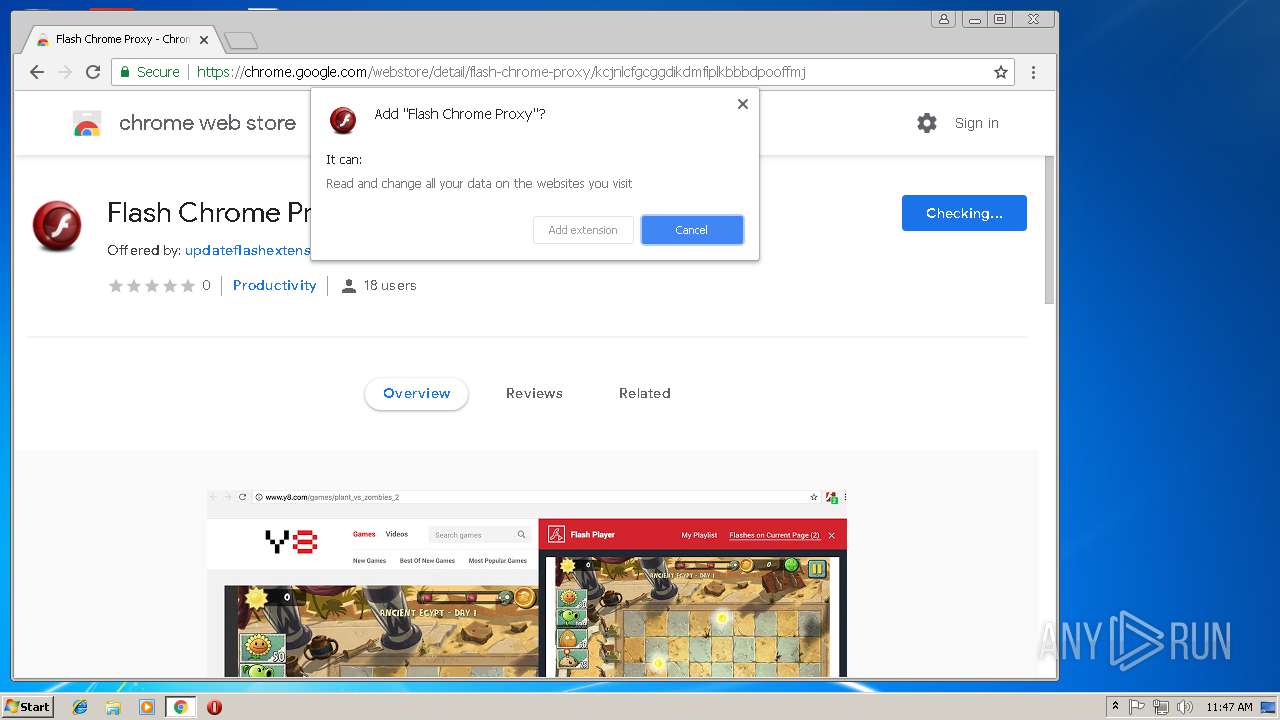The height and width of the screenshot is (720, 1280).
Task: Open Internet Explorer from taskbar
Action: click(x=80, y=707)
